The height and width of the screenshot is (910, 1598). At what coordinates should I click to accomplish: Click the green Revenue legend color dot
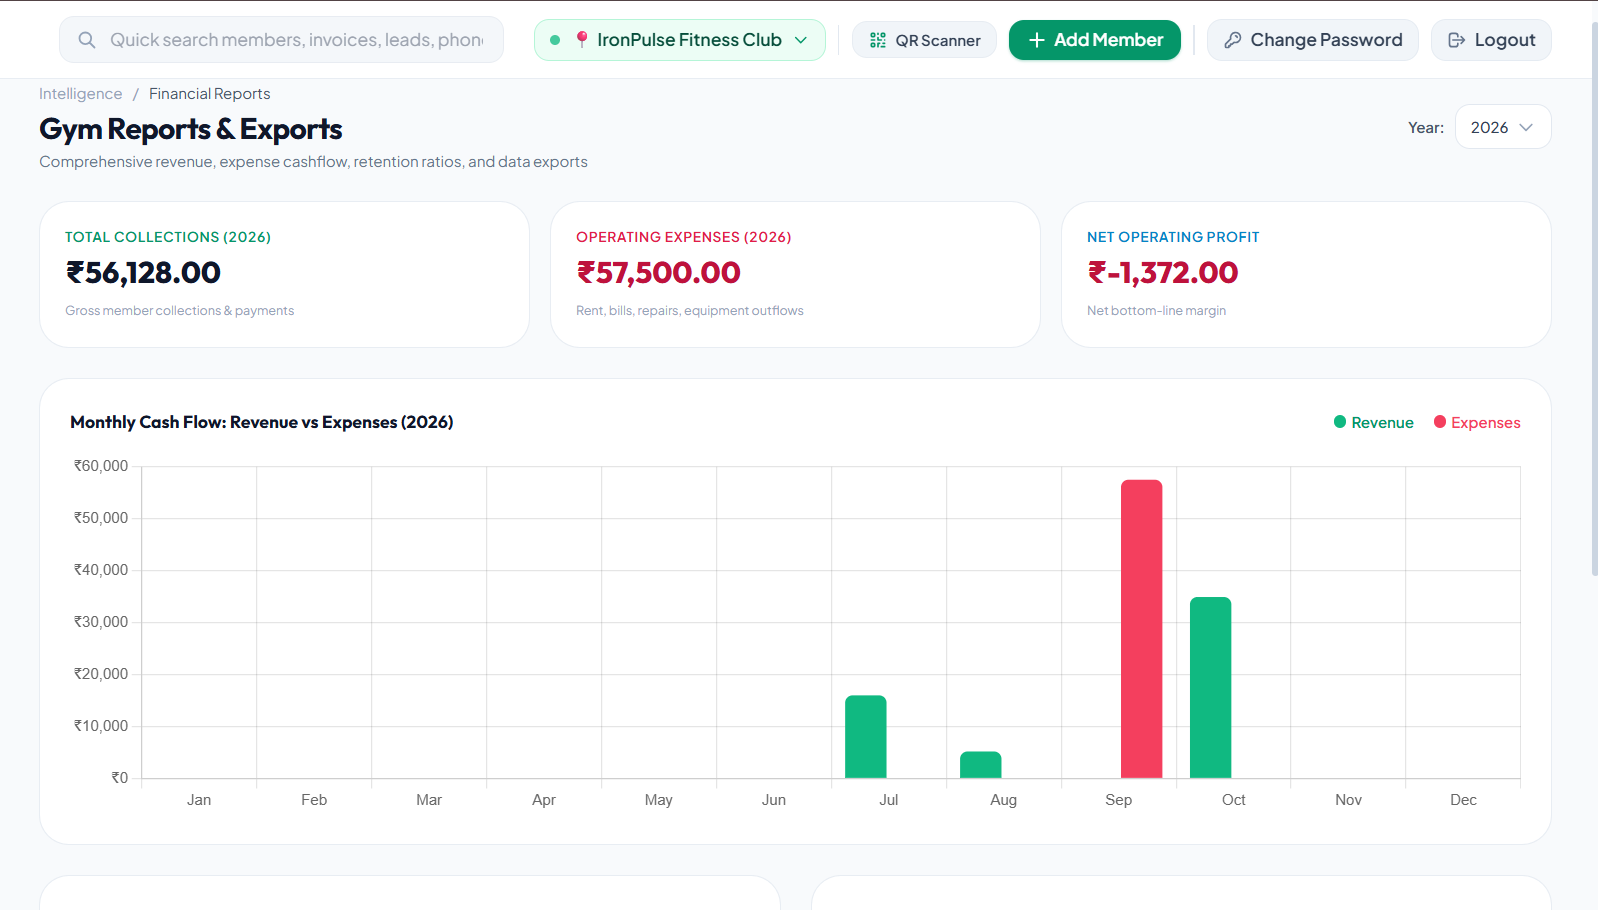coord(1340,422)
